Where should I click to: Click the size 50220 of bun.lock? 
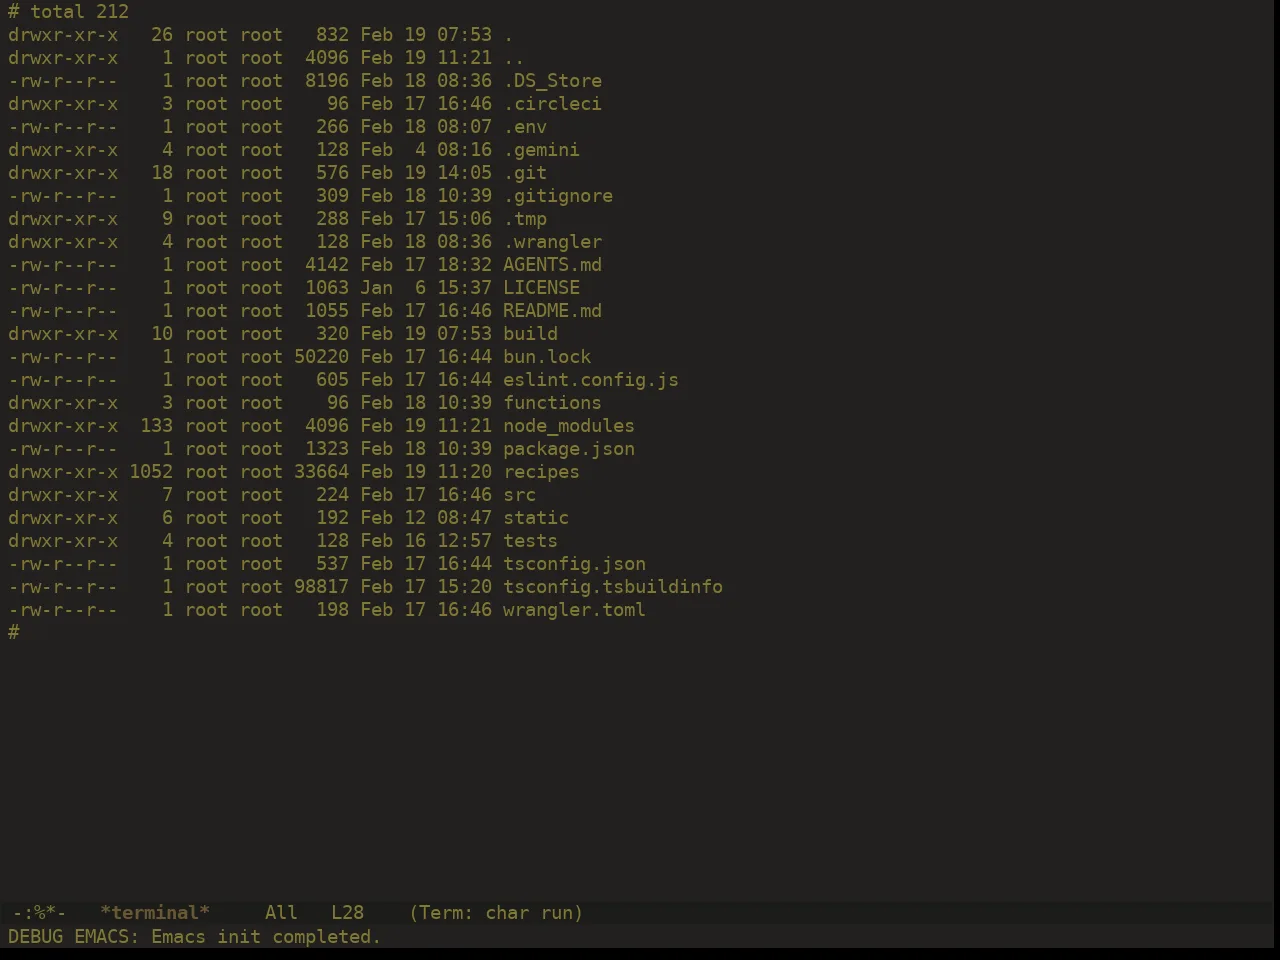[x=321, y=357]
